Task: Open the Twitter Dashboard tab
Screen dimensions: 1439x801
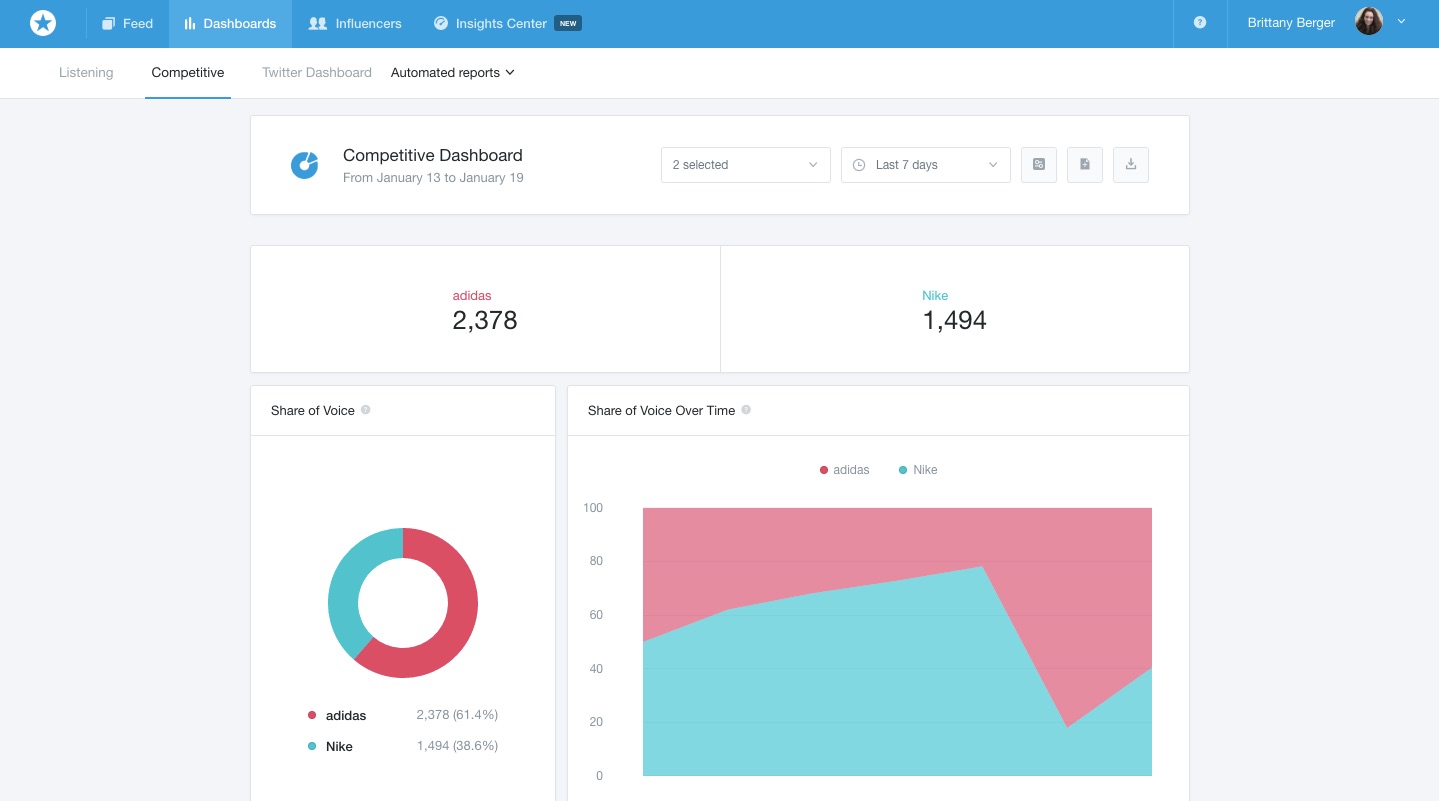Action: click(x=317, y=72)
